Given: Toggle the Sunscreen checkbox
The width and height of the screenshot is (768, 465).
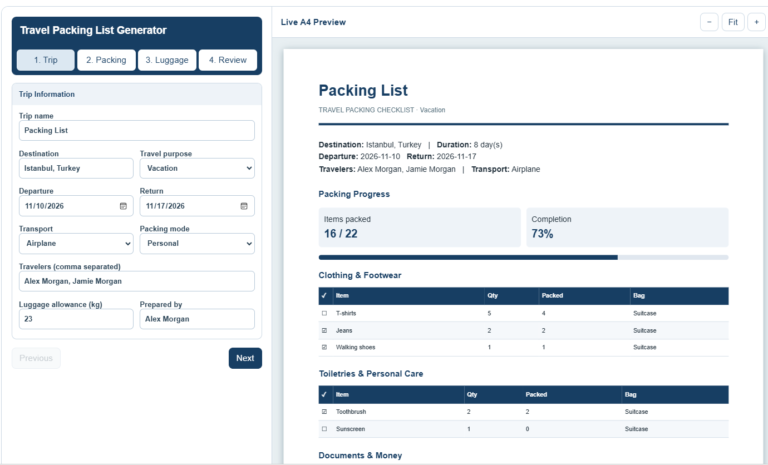Looking at the screenshot, I should (x=324, y=429).
